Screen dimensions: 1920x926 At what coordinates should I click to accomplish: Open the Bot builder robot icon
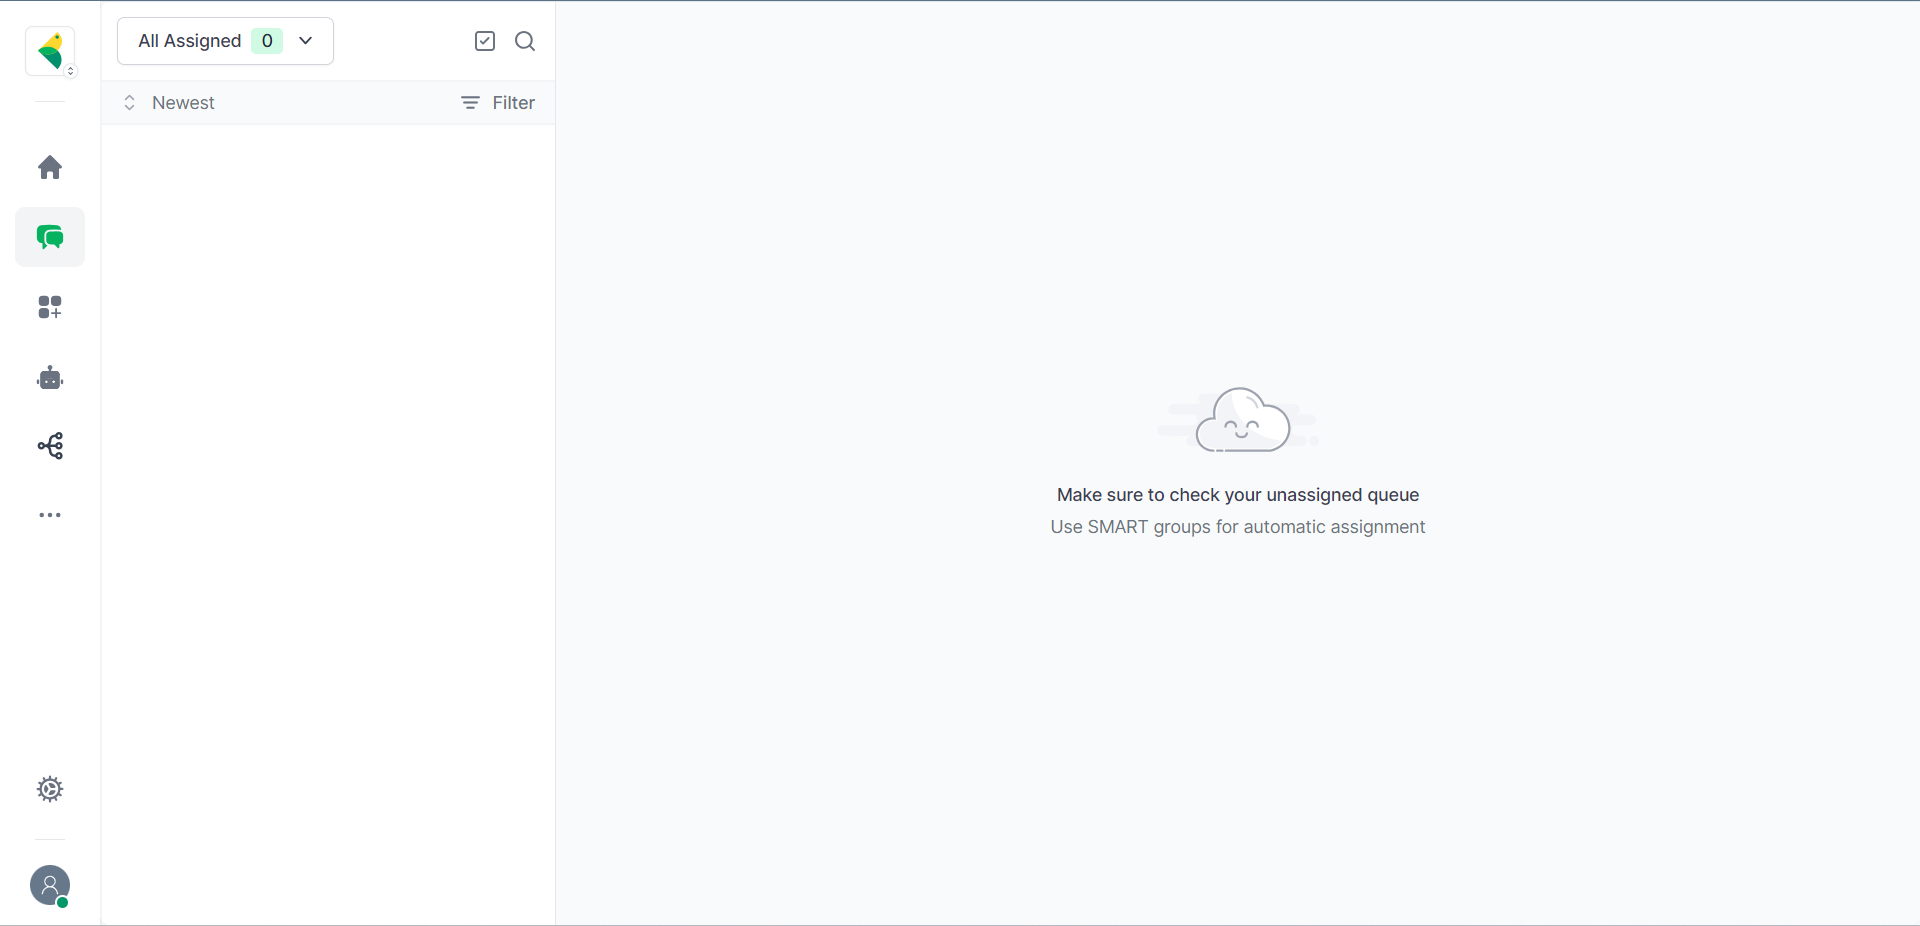pyautogui.click(x=50, y=378)
